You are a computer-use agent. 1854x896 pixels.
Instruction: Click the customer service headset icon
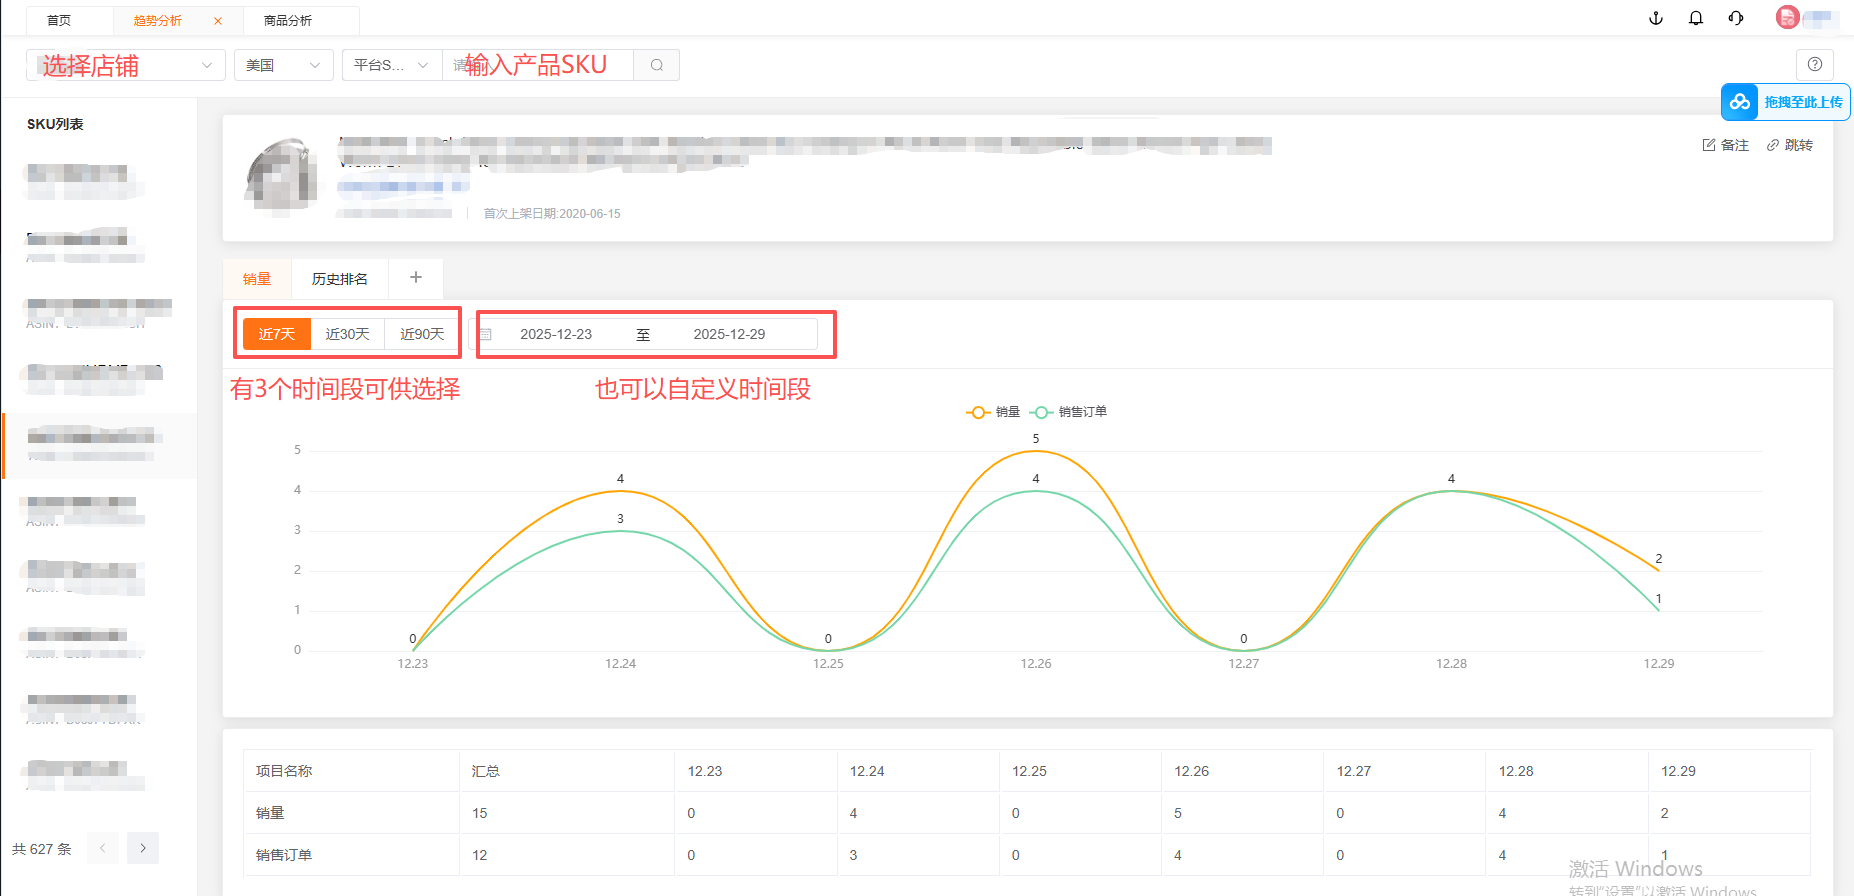click(x=1736, y=18)
